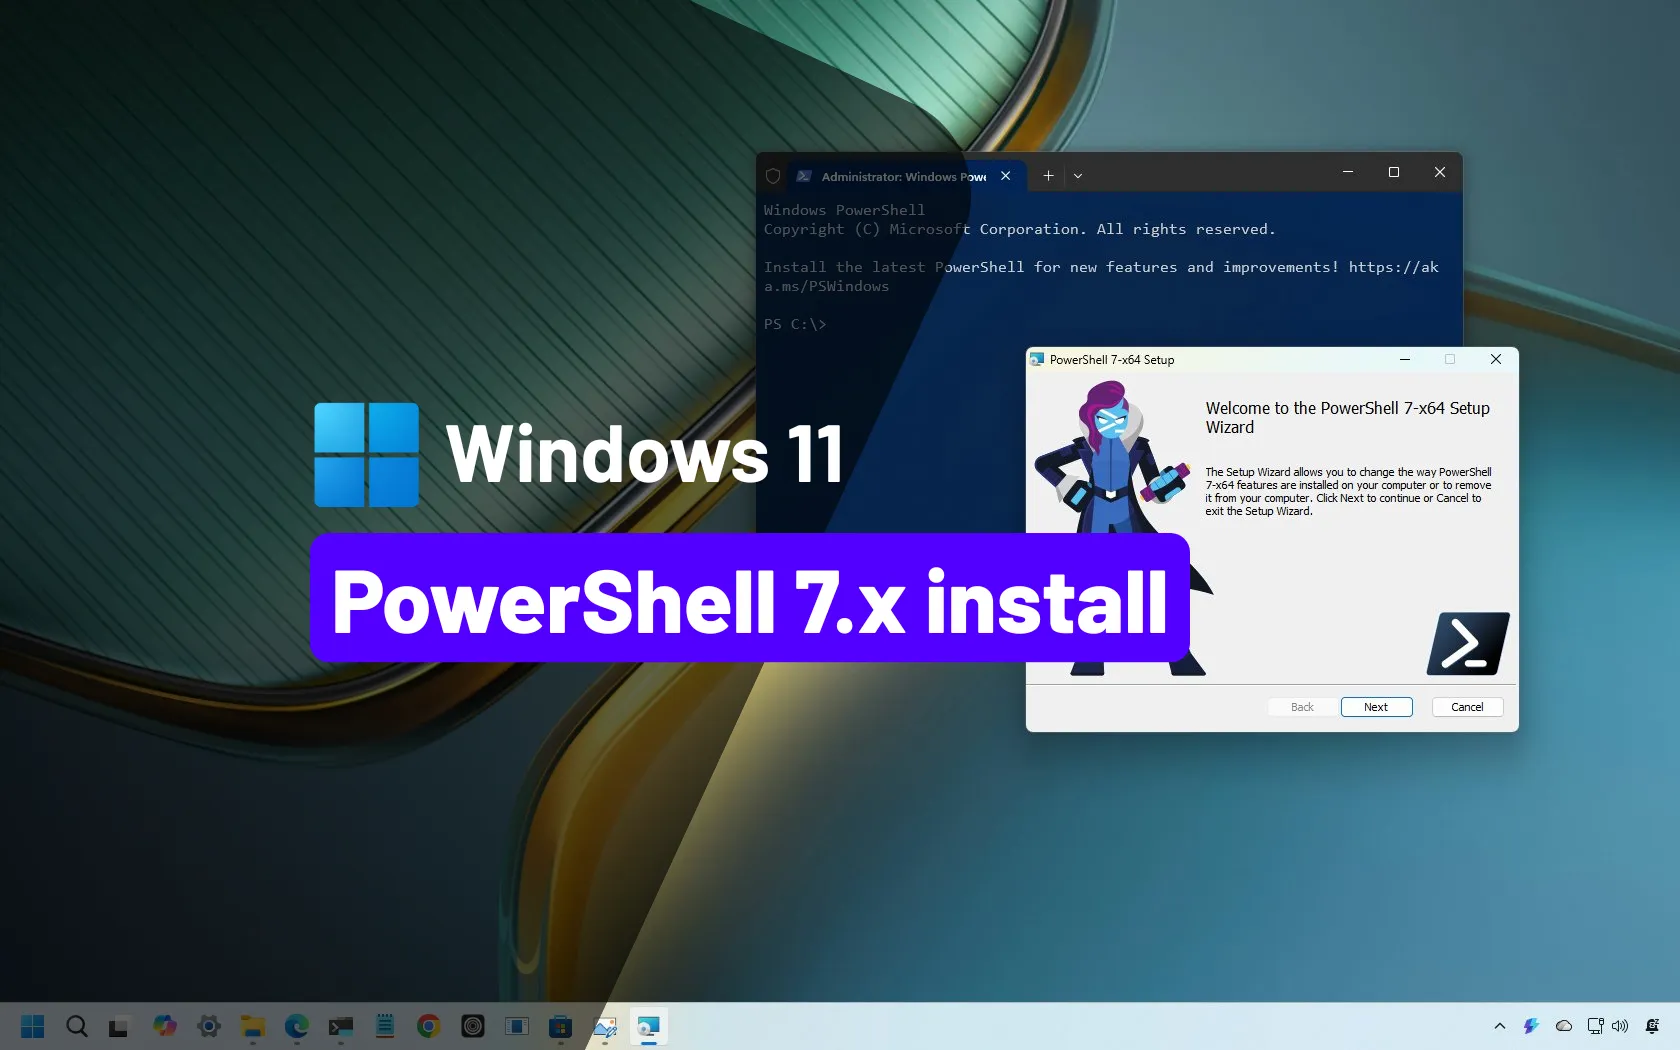
Task: Expand the terminal profile dropdown chevron
Action: 1078,176
